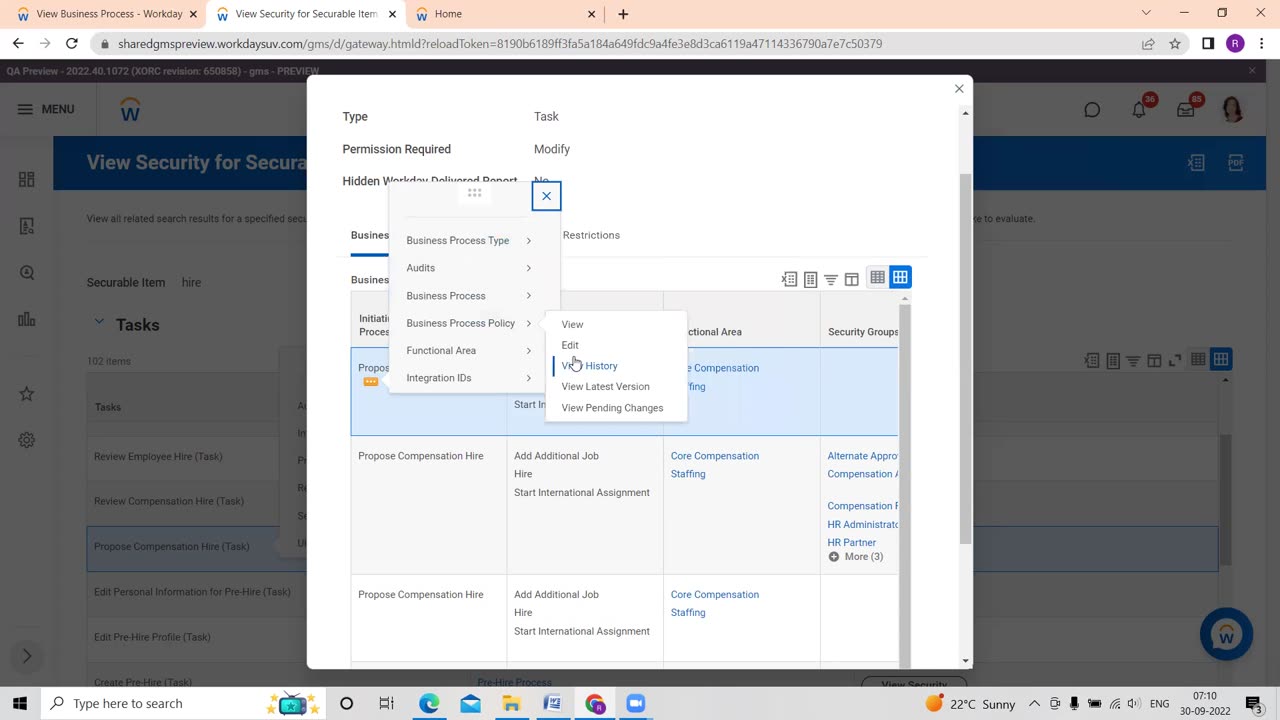Go to Workday home logo

point(130,110)
